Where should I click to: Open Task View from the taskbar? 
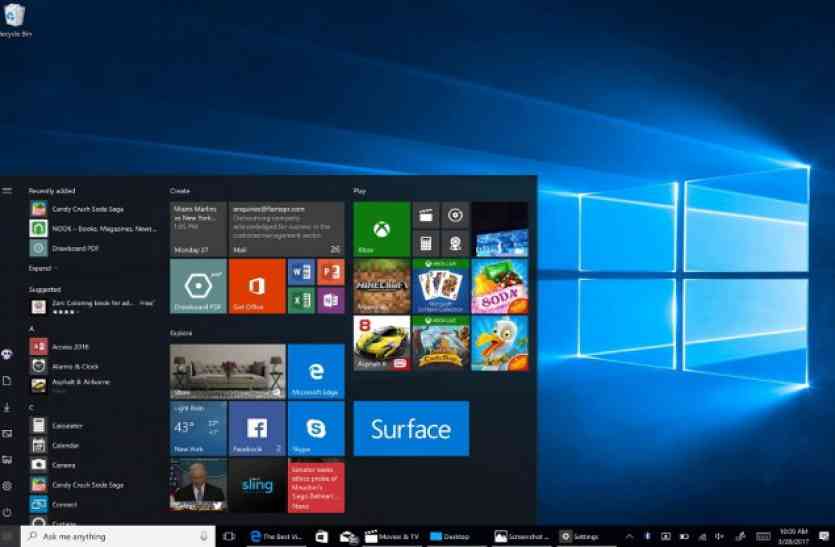[229, 536]
